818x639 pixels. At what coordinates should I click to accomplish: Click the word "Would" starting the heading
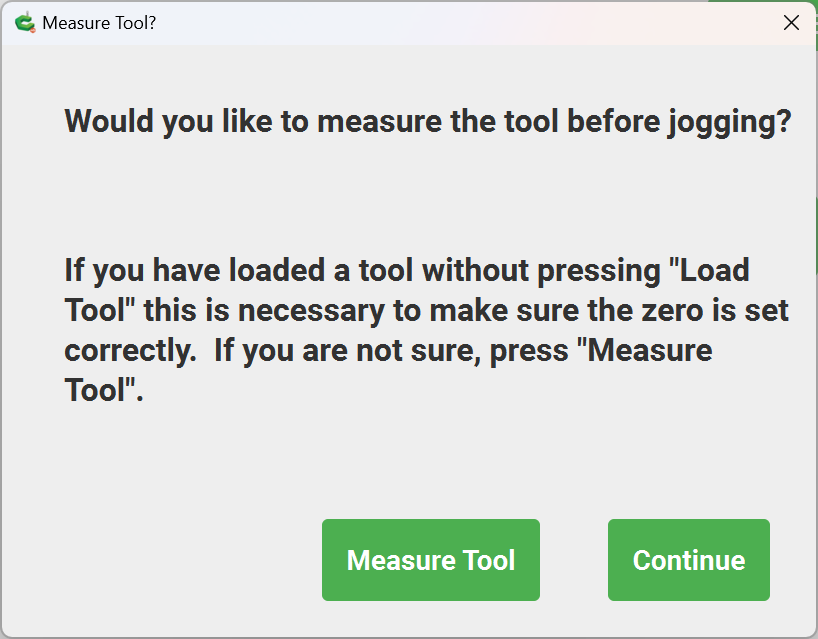[x=109, y=122]
